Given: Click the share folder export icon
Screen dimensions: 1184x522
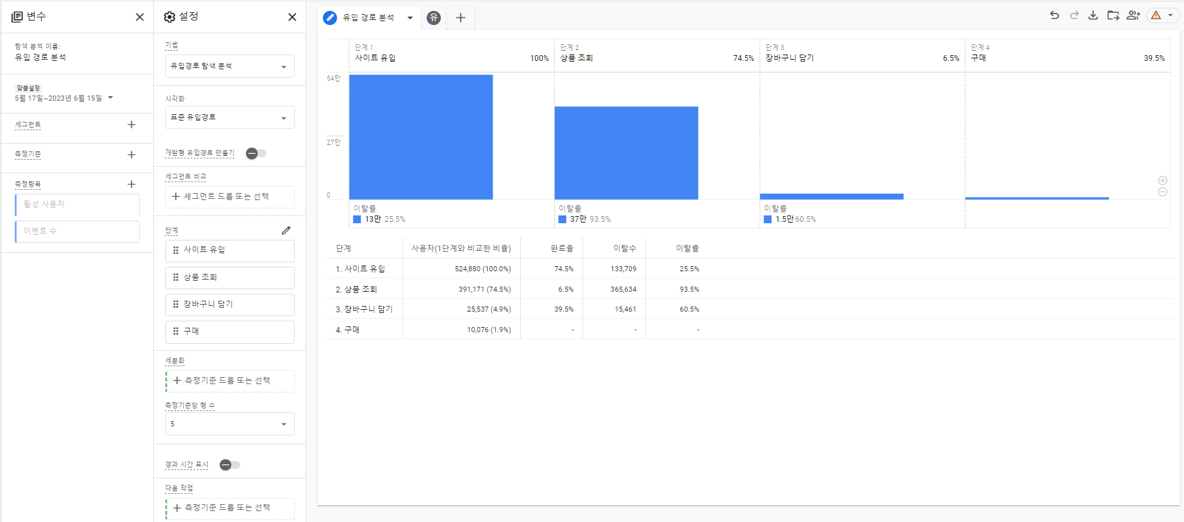Looking at the screenshot, I should point(1113,15).
